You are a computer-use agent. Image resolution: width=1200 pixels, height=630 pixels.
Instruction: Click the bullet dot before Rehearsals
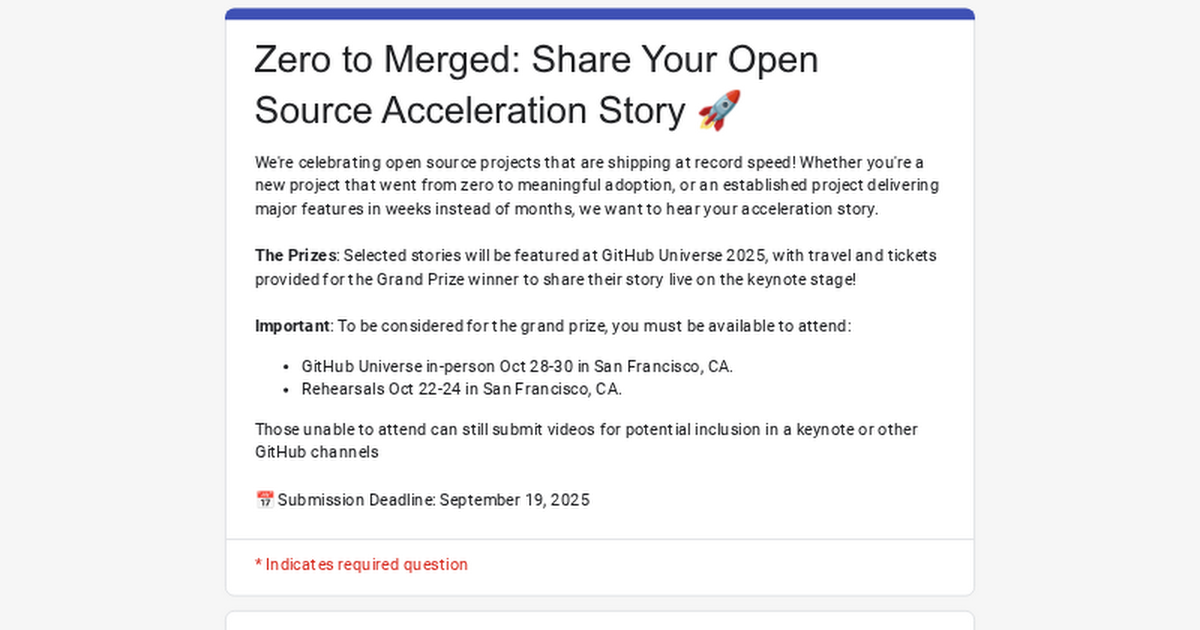(x=287, y=390)
